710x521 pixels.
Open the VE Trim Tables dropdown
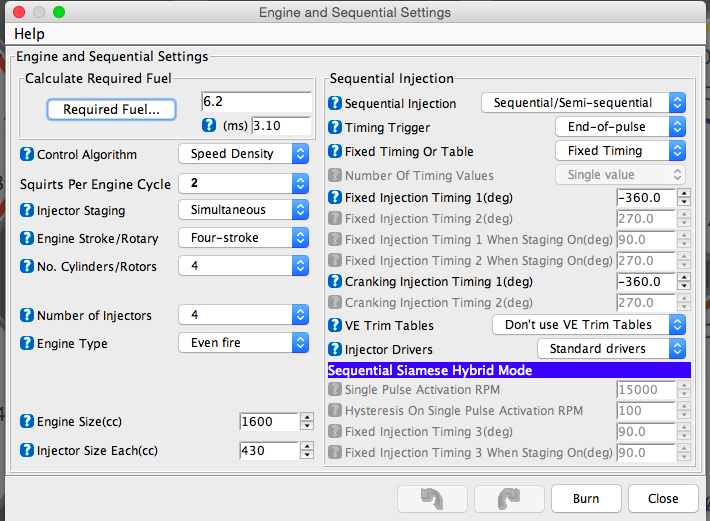pyautogui.click(x=589, y=325)
